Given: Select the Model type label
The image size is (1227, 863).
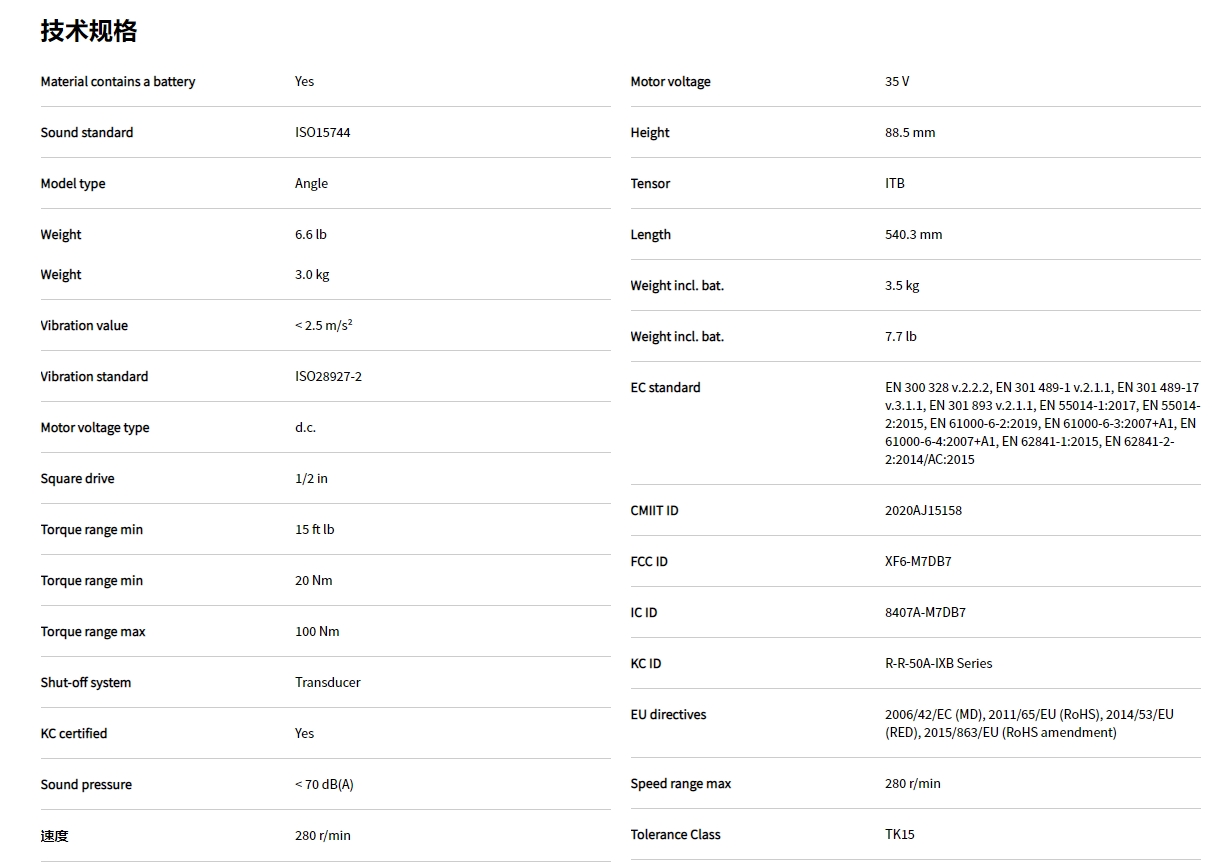Looking at the screenshot, I should tap(72, 184).
